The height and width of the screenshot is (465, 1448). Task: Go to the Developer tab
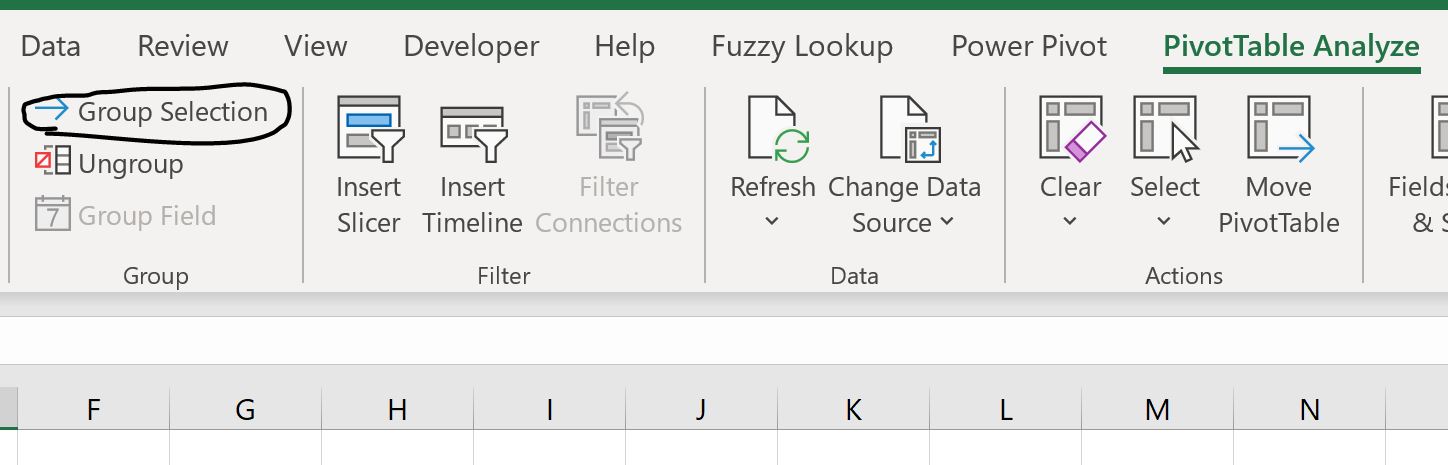pos(471,46)
